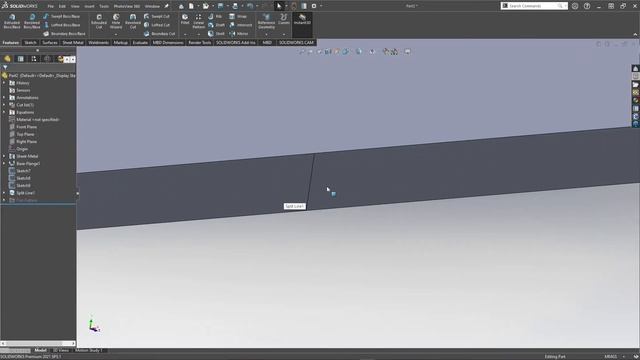
Task: Open the Reference Geometry tool
Action: (x=266, y=21)
